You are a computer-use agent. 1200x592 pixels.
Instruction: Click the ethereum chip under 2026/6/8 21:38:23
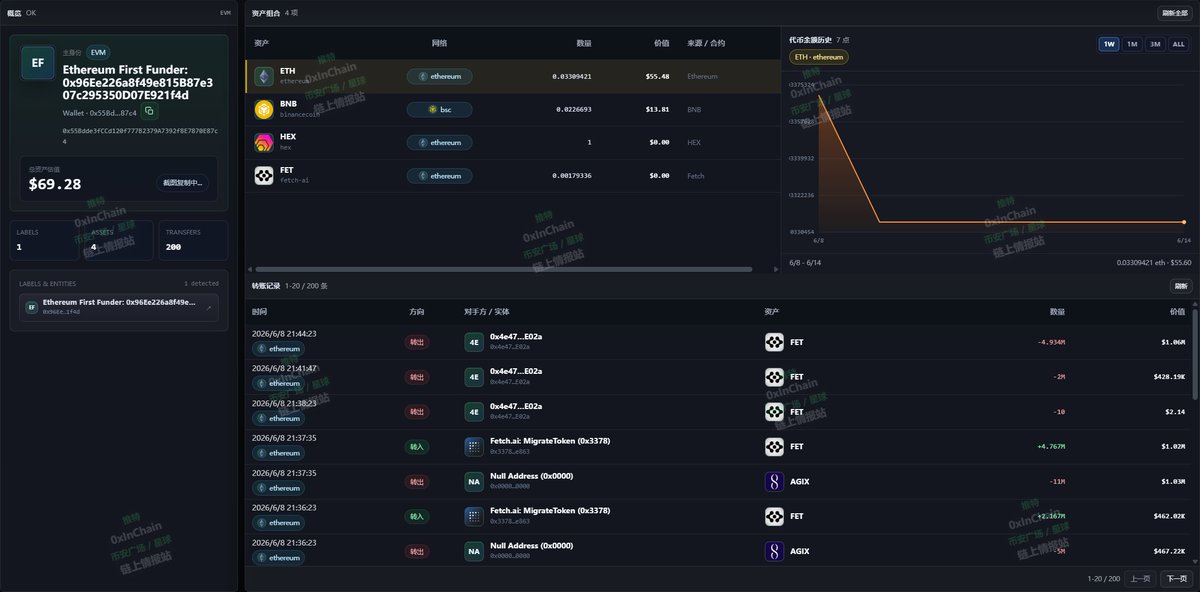[x=278, y=418]
